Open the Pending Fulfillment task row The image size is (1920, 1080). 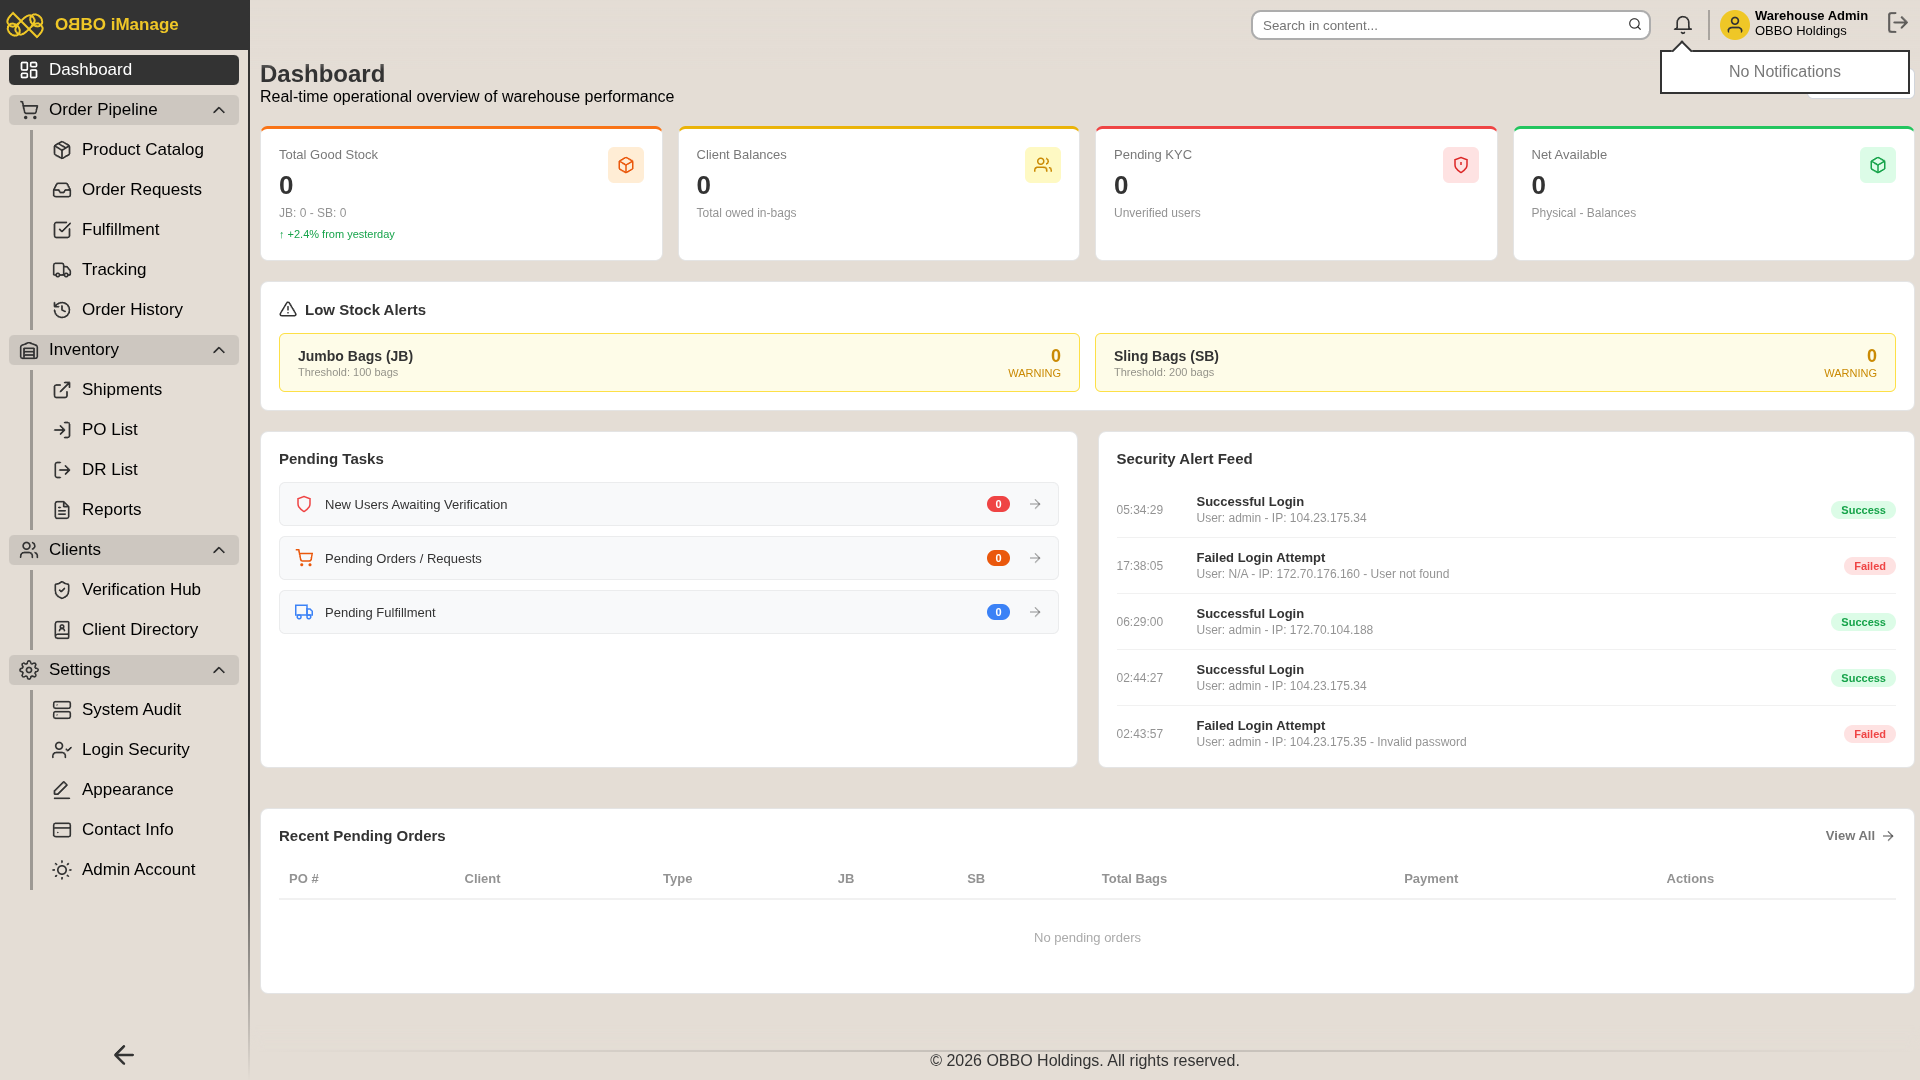(x=669, y=612)
